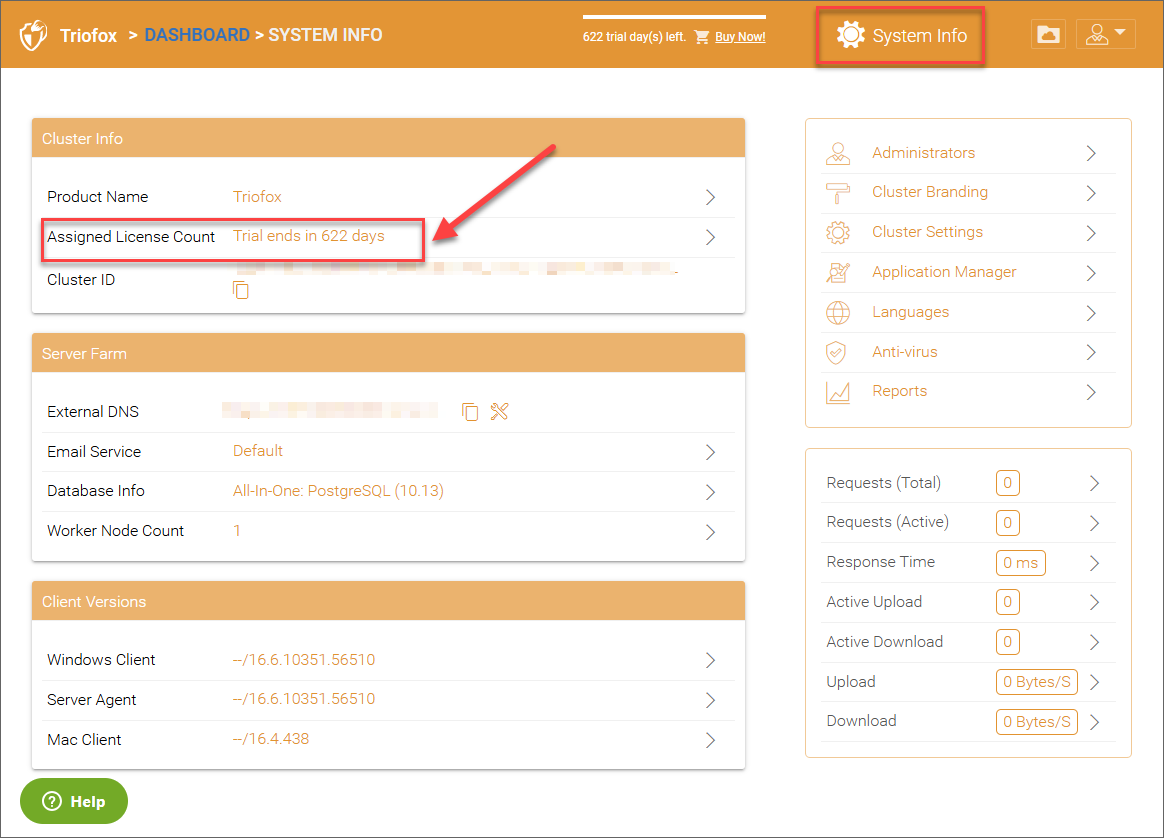
Task: Click the Upload '0 Bytes/S' badge
Action: (1036, 681)
